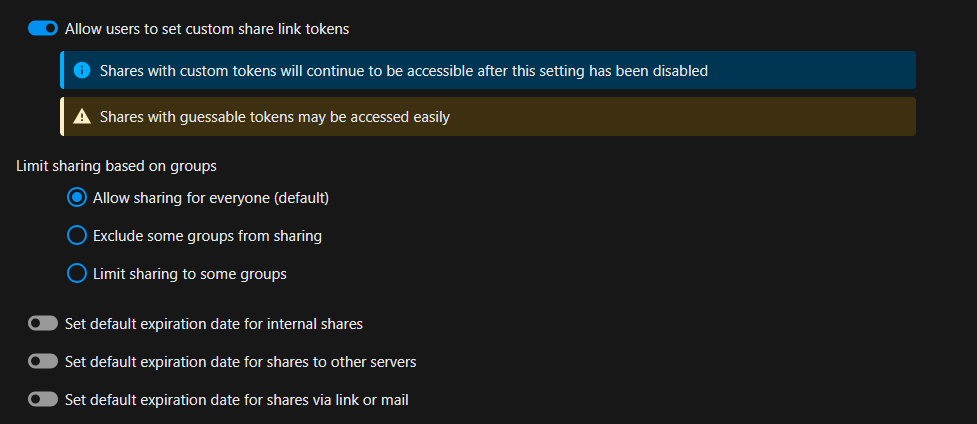Image resolution: width=977 pixels, height=424 pixels.
Task: Click the custom tokens remain accessible info message
Action: [404, 71]
